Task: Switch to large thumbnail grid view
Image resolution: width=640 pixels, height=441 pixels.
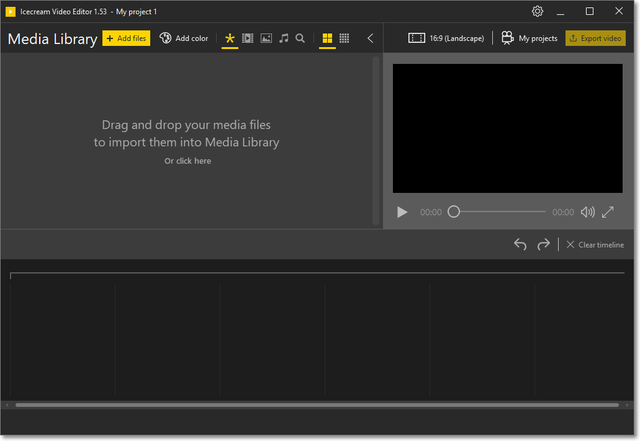Action: [x=327, y=38]
